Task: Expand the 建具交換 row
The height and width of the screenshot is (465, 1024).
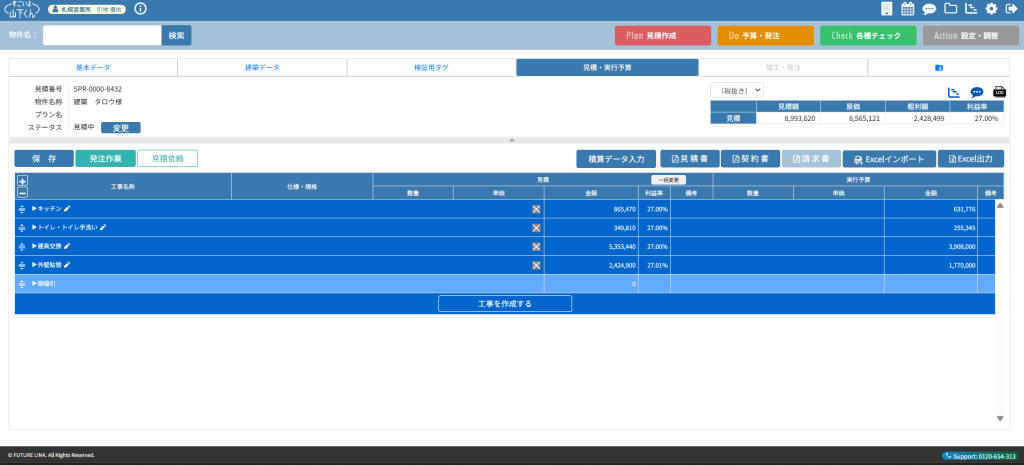Action: pyautogui.click(x=35, y=246)
